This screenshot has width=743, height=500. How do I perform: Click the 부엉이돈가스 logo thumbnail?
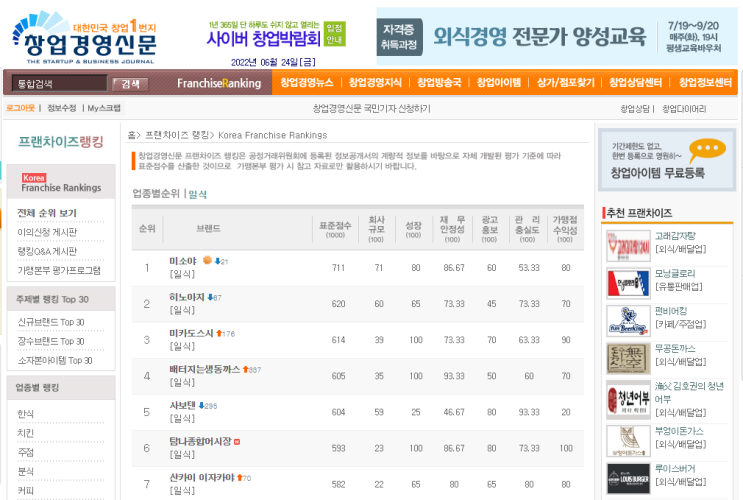coord(628,441)
